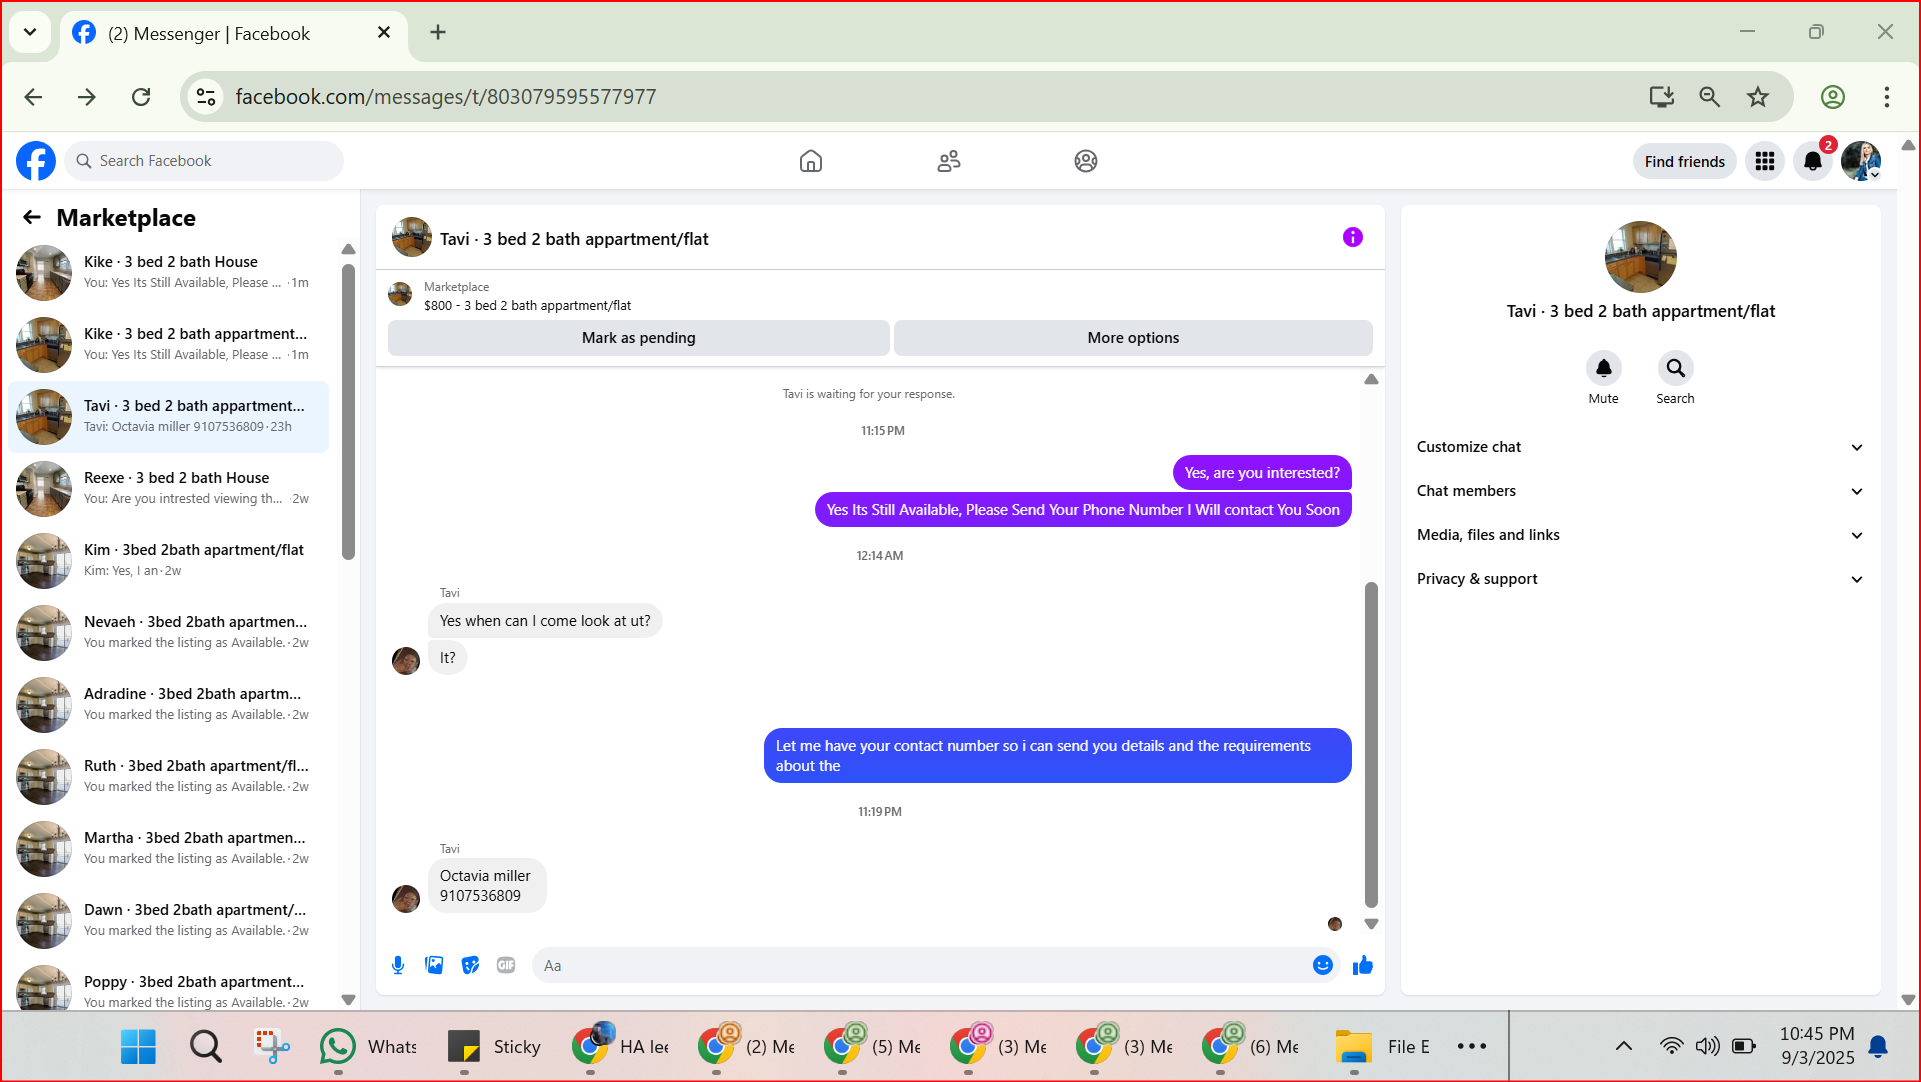Click the chat list scrollbar thumb
Screen dimensions: 1921x1082
348,412
